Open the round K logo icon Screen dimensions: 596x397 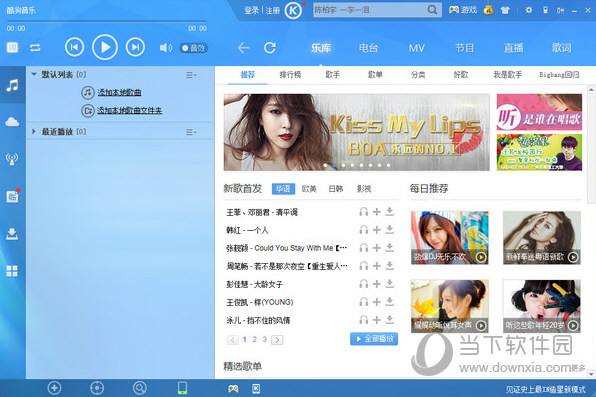293,11
